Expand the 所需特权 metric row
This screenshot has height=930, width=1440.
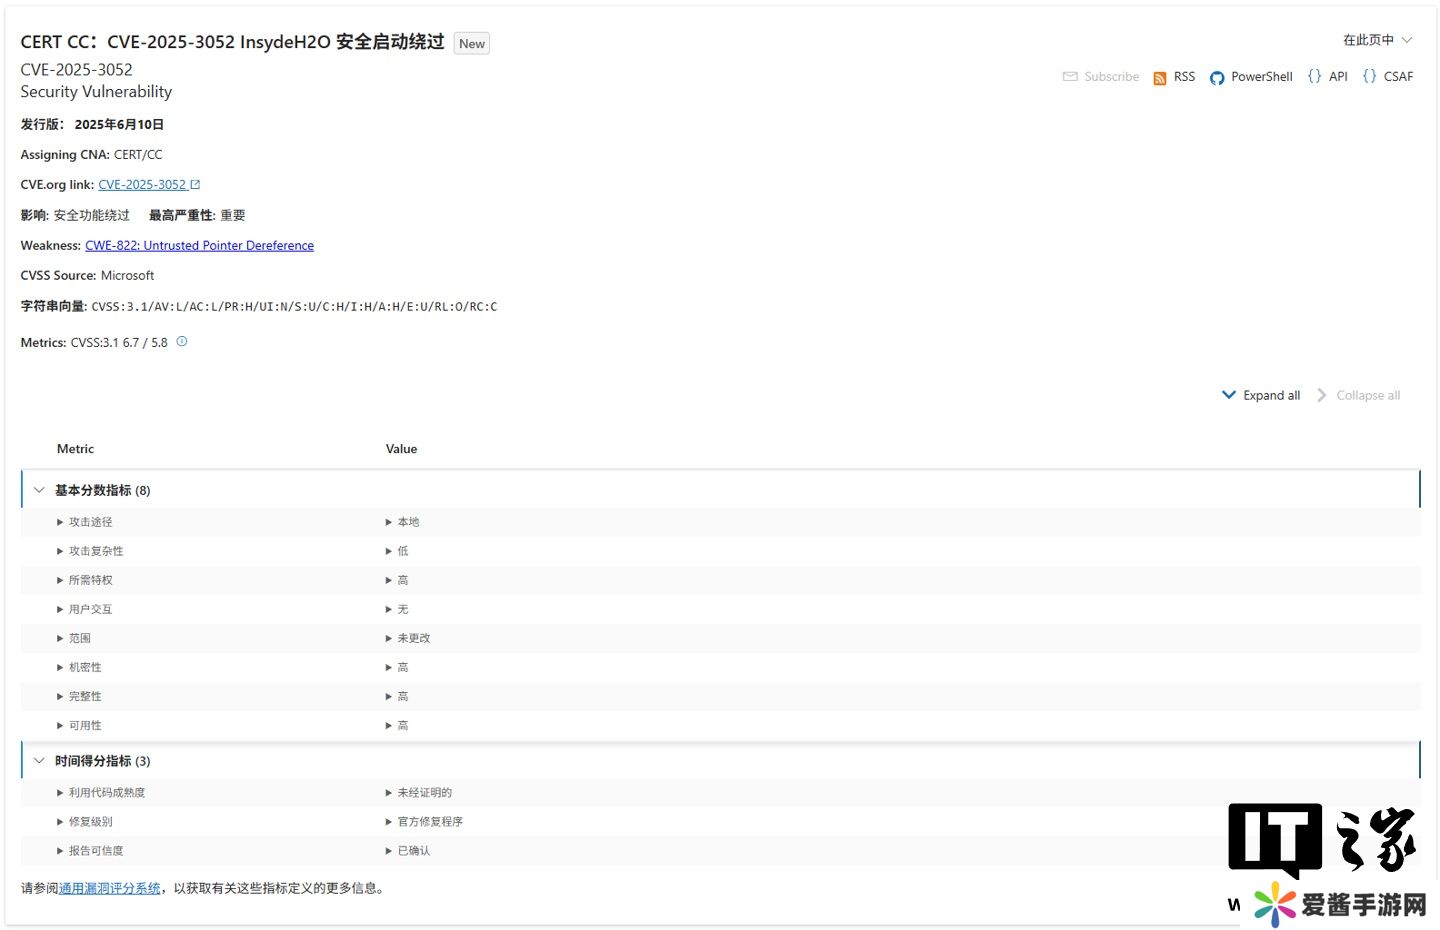click(x=61, y=580)
